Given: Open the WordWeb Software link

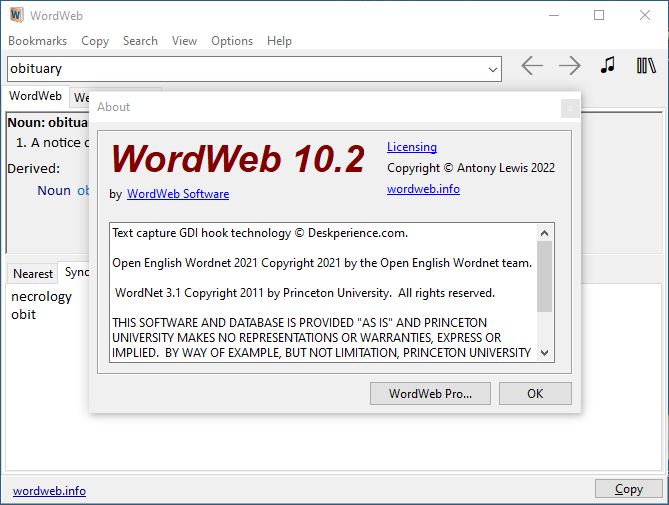Looking at the screenshot, I should click(178, 194).
